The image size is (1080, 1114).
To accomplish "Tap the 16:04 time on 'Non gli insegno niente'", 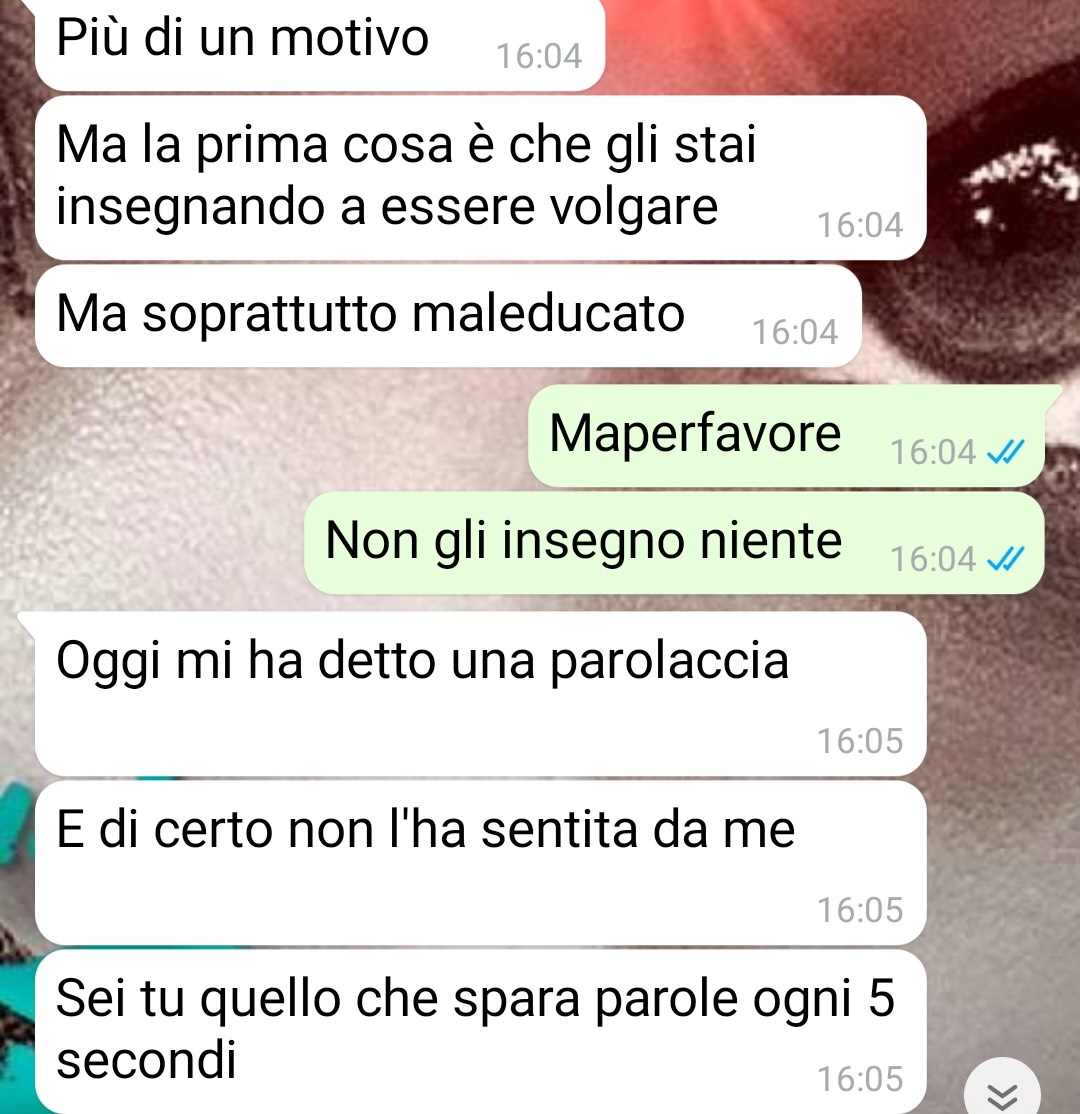I will tap(933, 559).
